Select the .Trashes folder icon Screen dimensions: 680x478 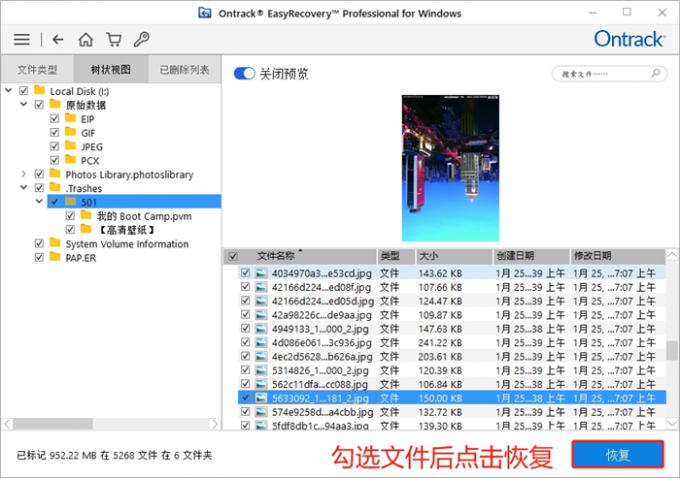[x=55, y=187]
